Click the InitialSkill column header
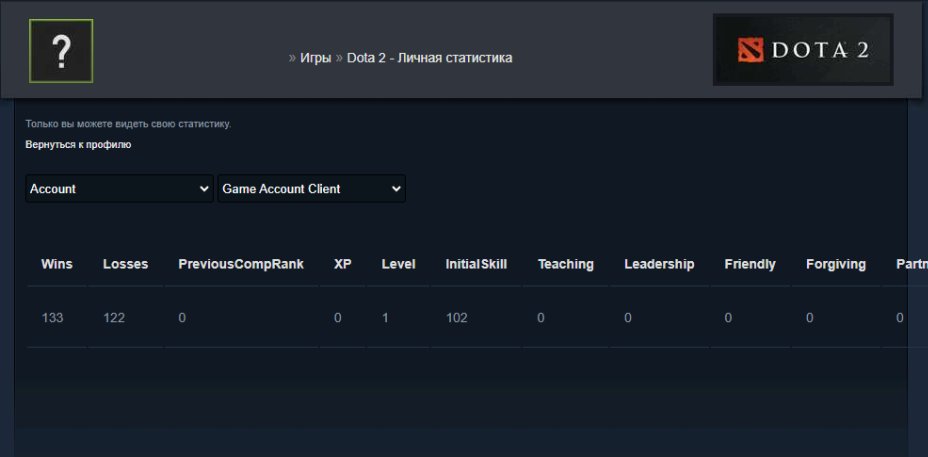Screen dimensions: 928x457 (x=476, y=264)
